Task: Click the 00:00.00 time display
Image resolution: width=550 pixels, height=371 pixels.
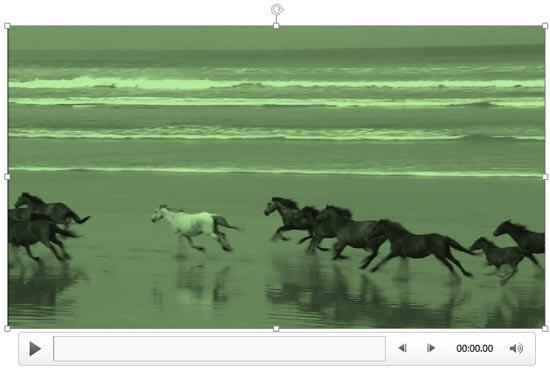Action: (x=475, y=349)
